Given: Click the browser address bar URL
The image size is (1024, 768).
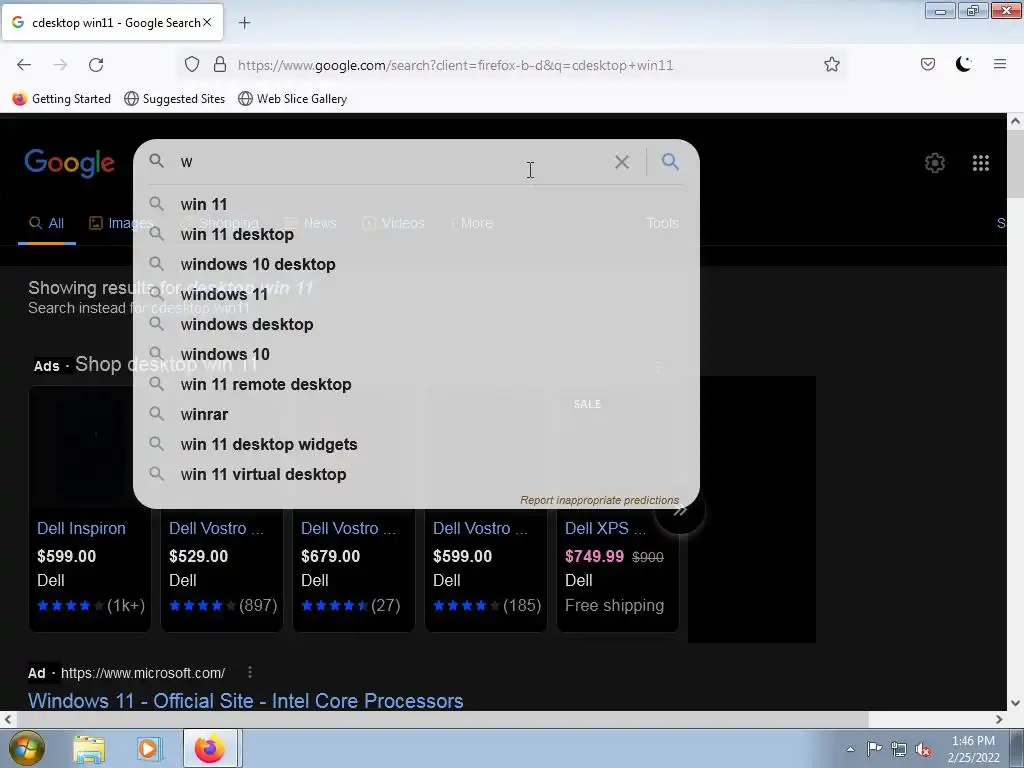Looking at the screenshot, I should (455, 65).
